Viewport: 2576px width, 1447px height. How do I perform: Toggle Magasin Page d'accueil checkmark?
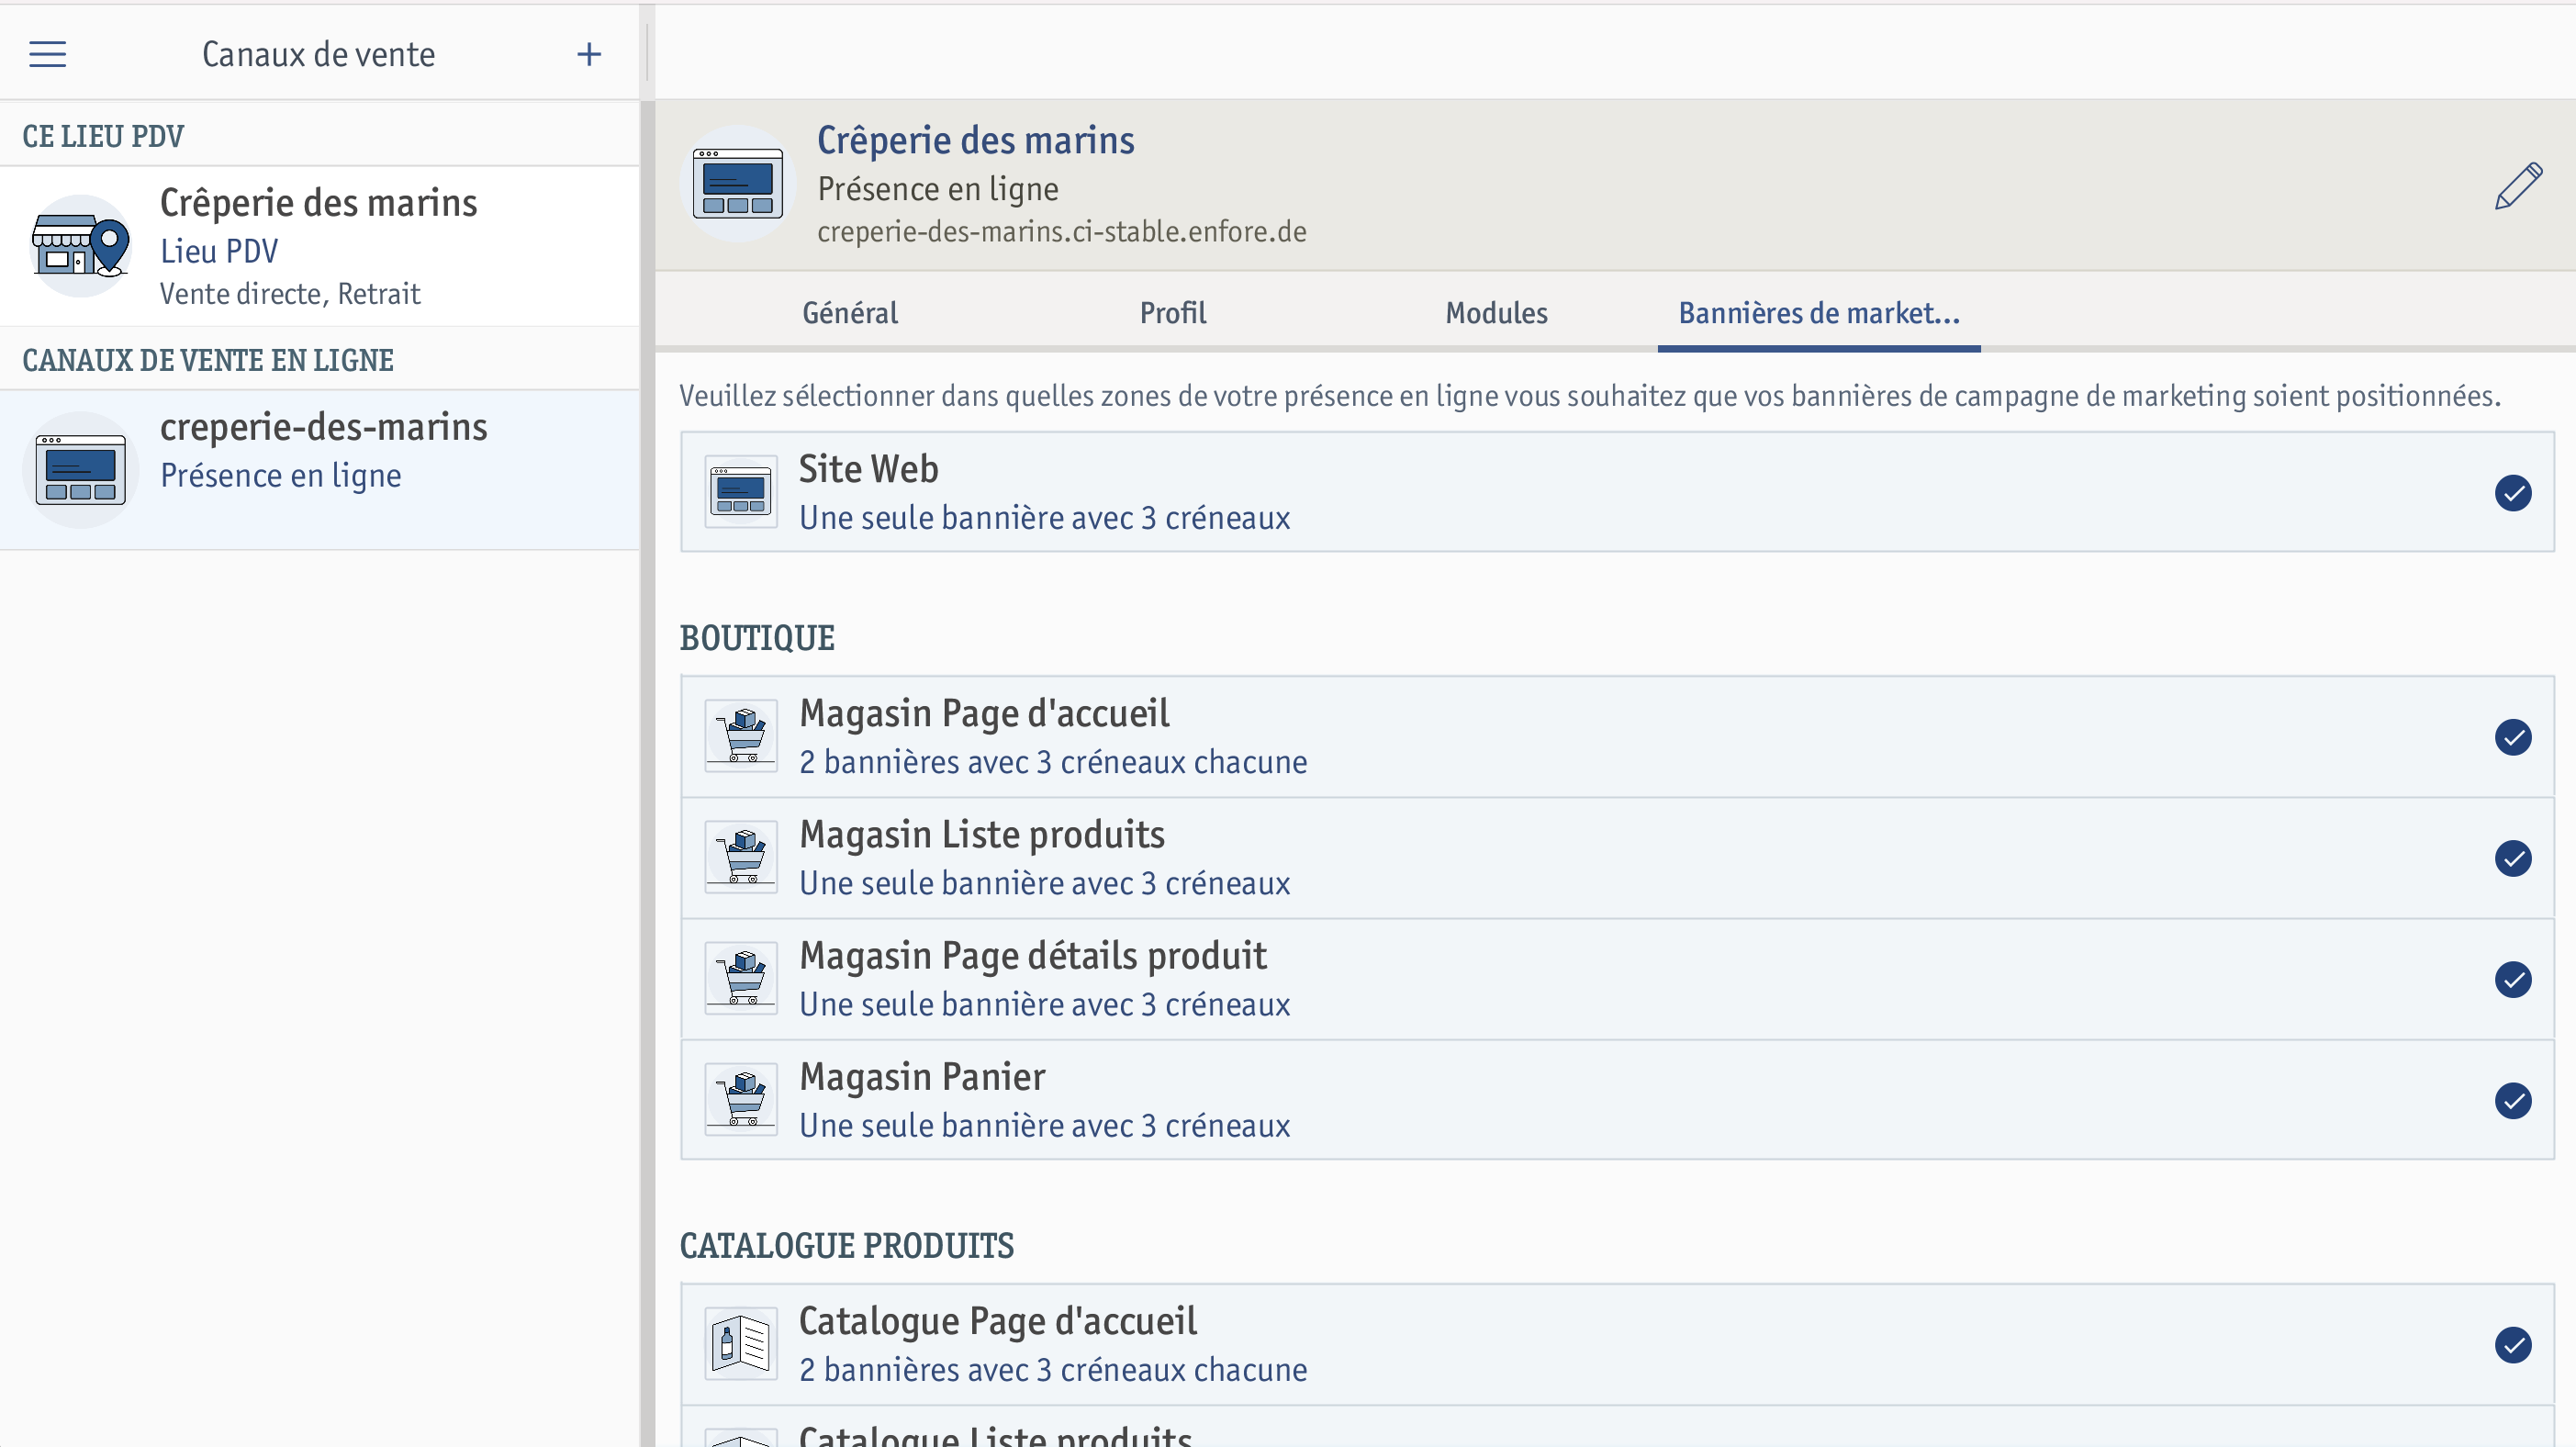[2512, 737]
